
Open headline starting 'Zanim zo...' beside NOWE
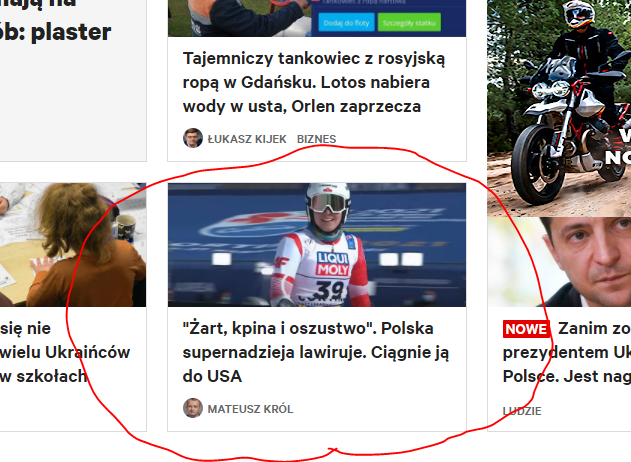(567, 353)
